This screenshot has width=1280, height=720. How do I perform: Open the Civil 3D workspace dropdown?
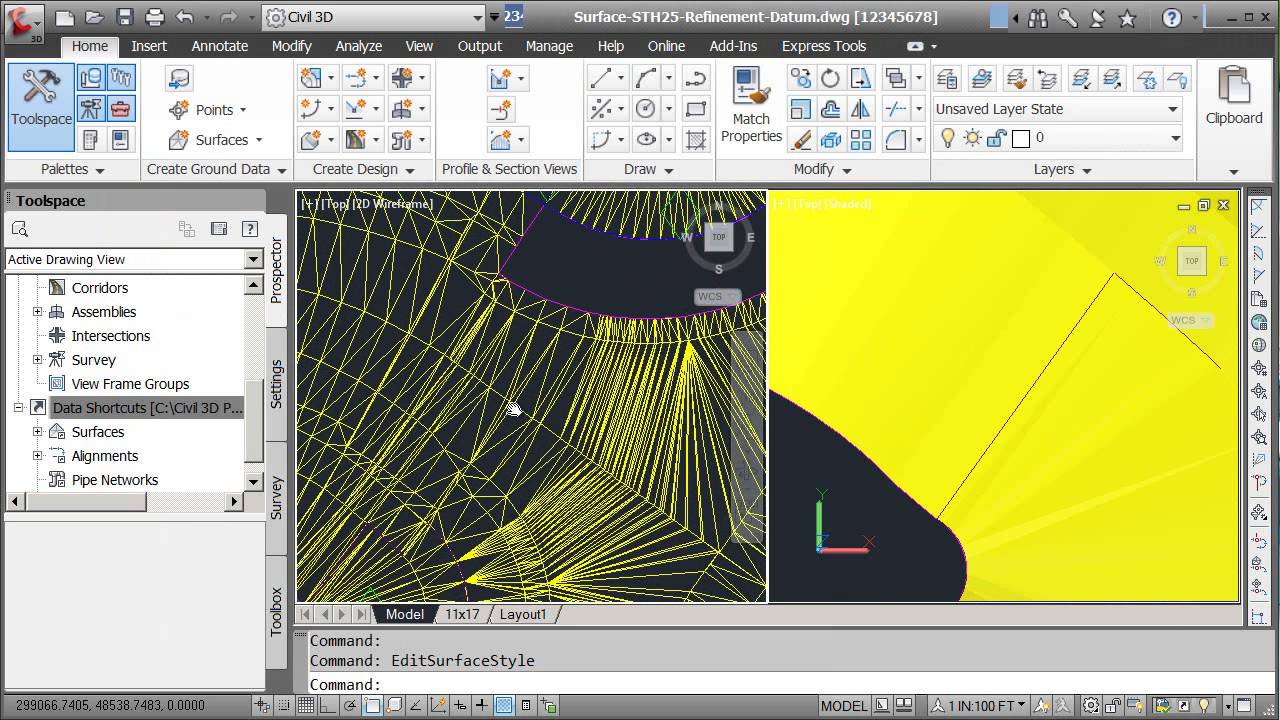[374, 17]
